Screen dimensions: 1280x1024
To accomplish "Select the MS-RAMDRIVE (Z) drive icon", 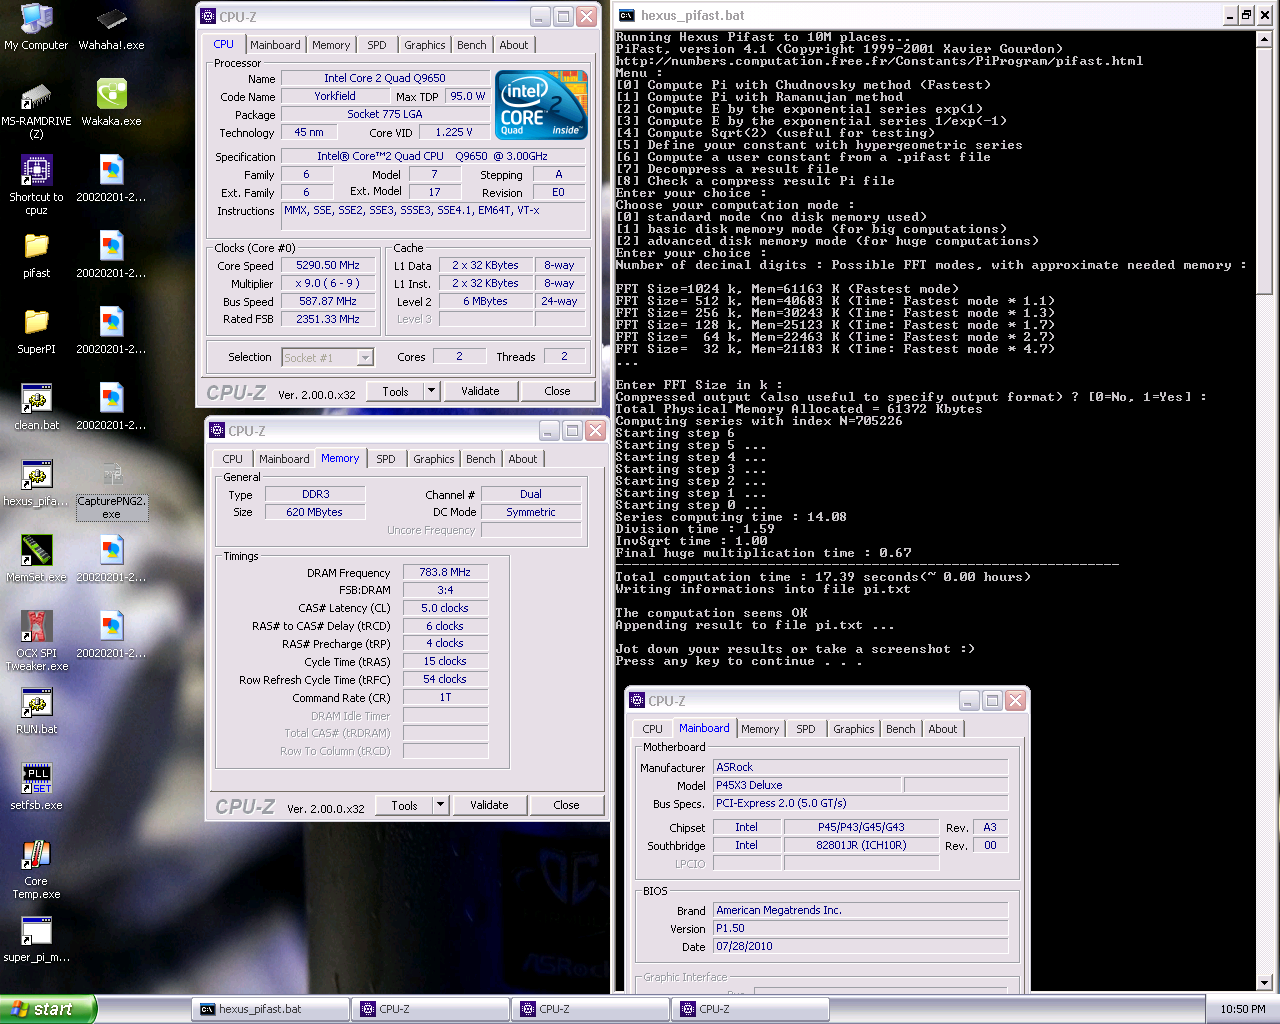I will click(36, 110).
